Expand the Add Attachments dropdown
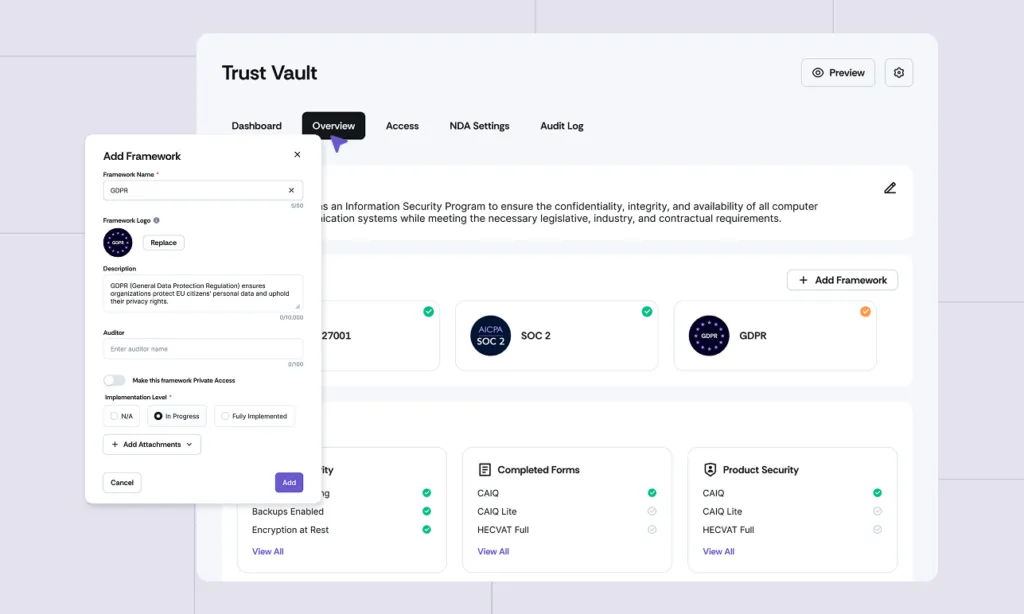The image size is (1024, 614). coord(151,444)
